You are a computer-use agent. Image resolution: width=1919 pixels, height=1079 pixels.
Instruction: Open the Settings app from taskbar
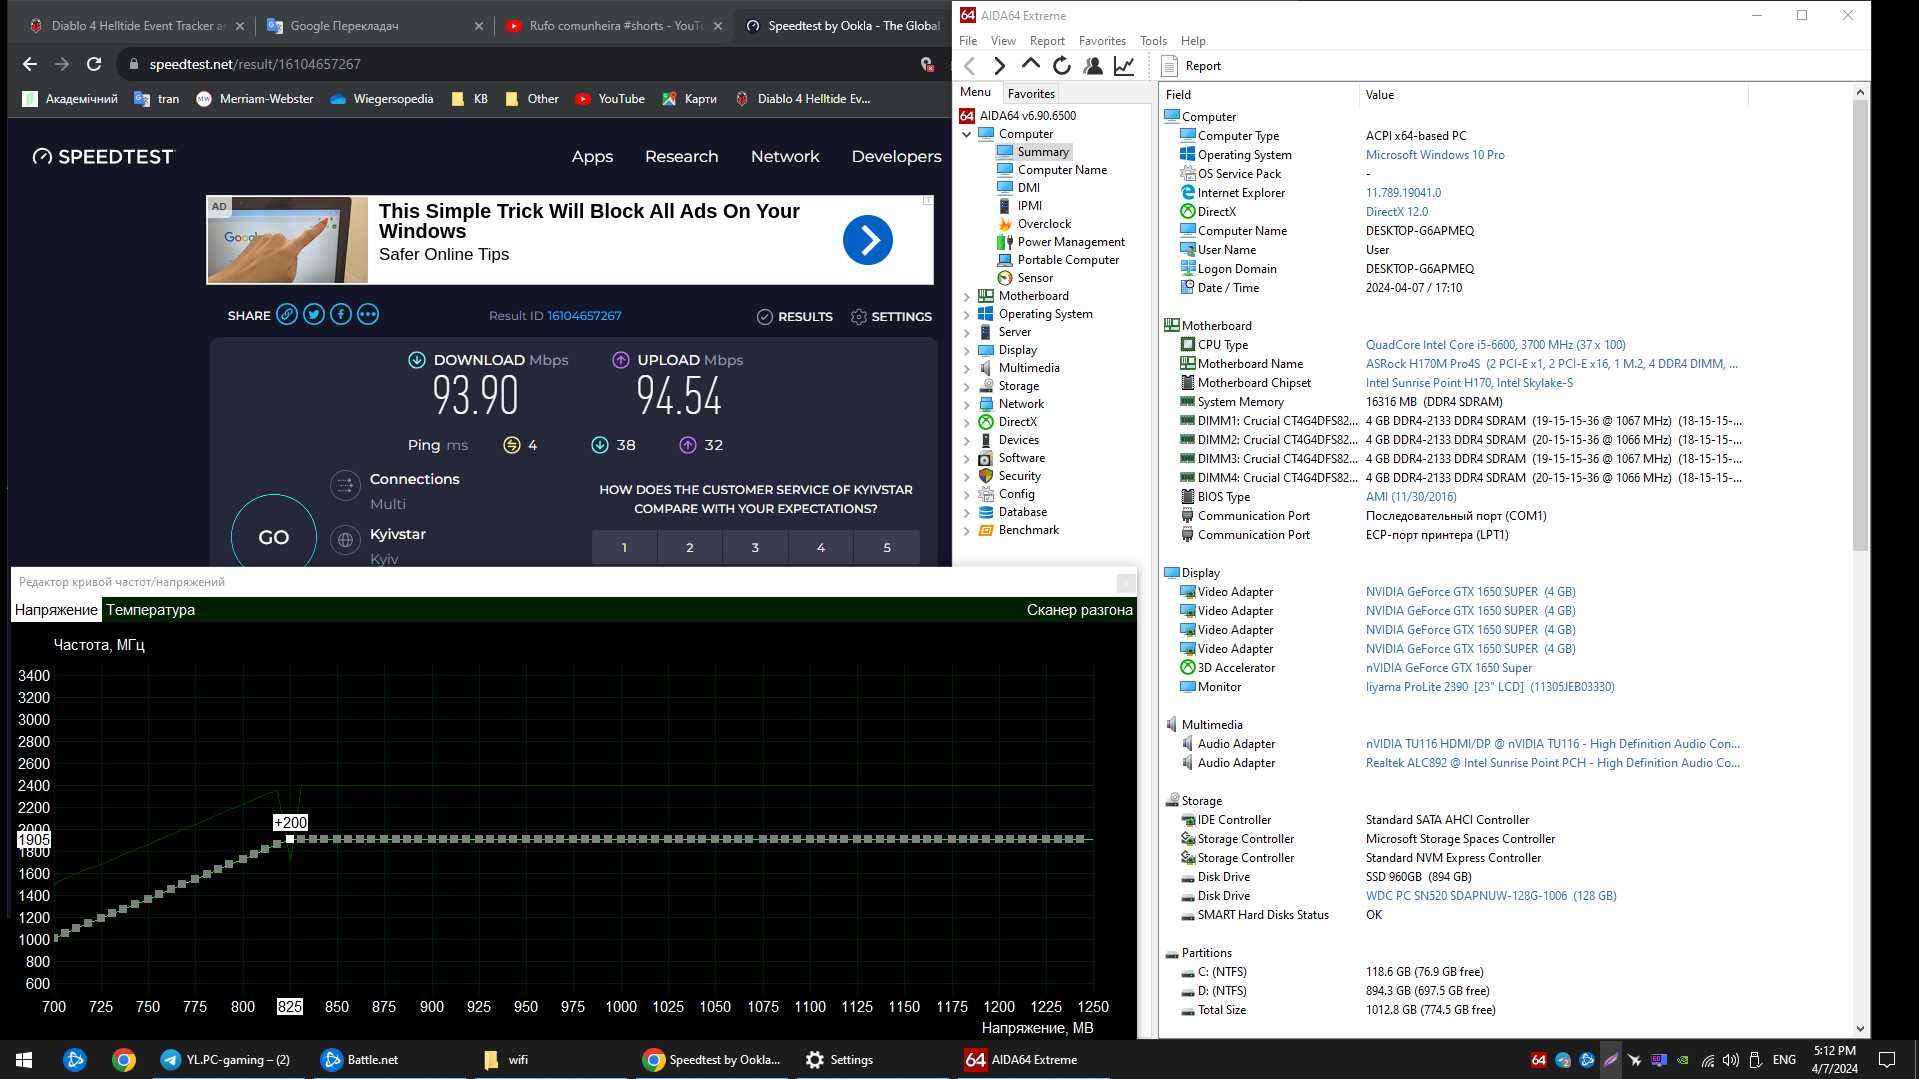tap(840, 1060)
